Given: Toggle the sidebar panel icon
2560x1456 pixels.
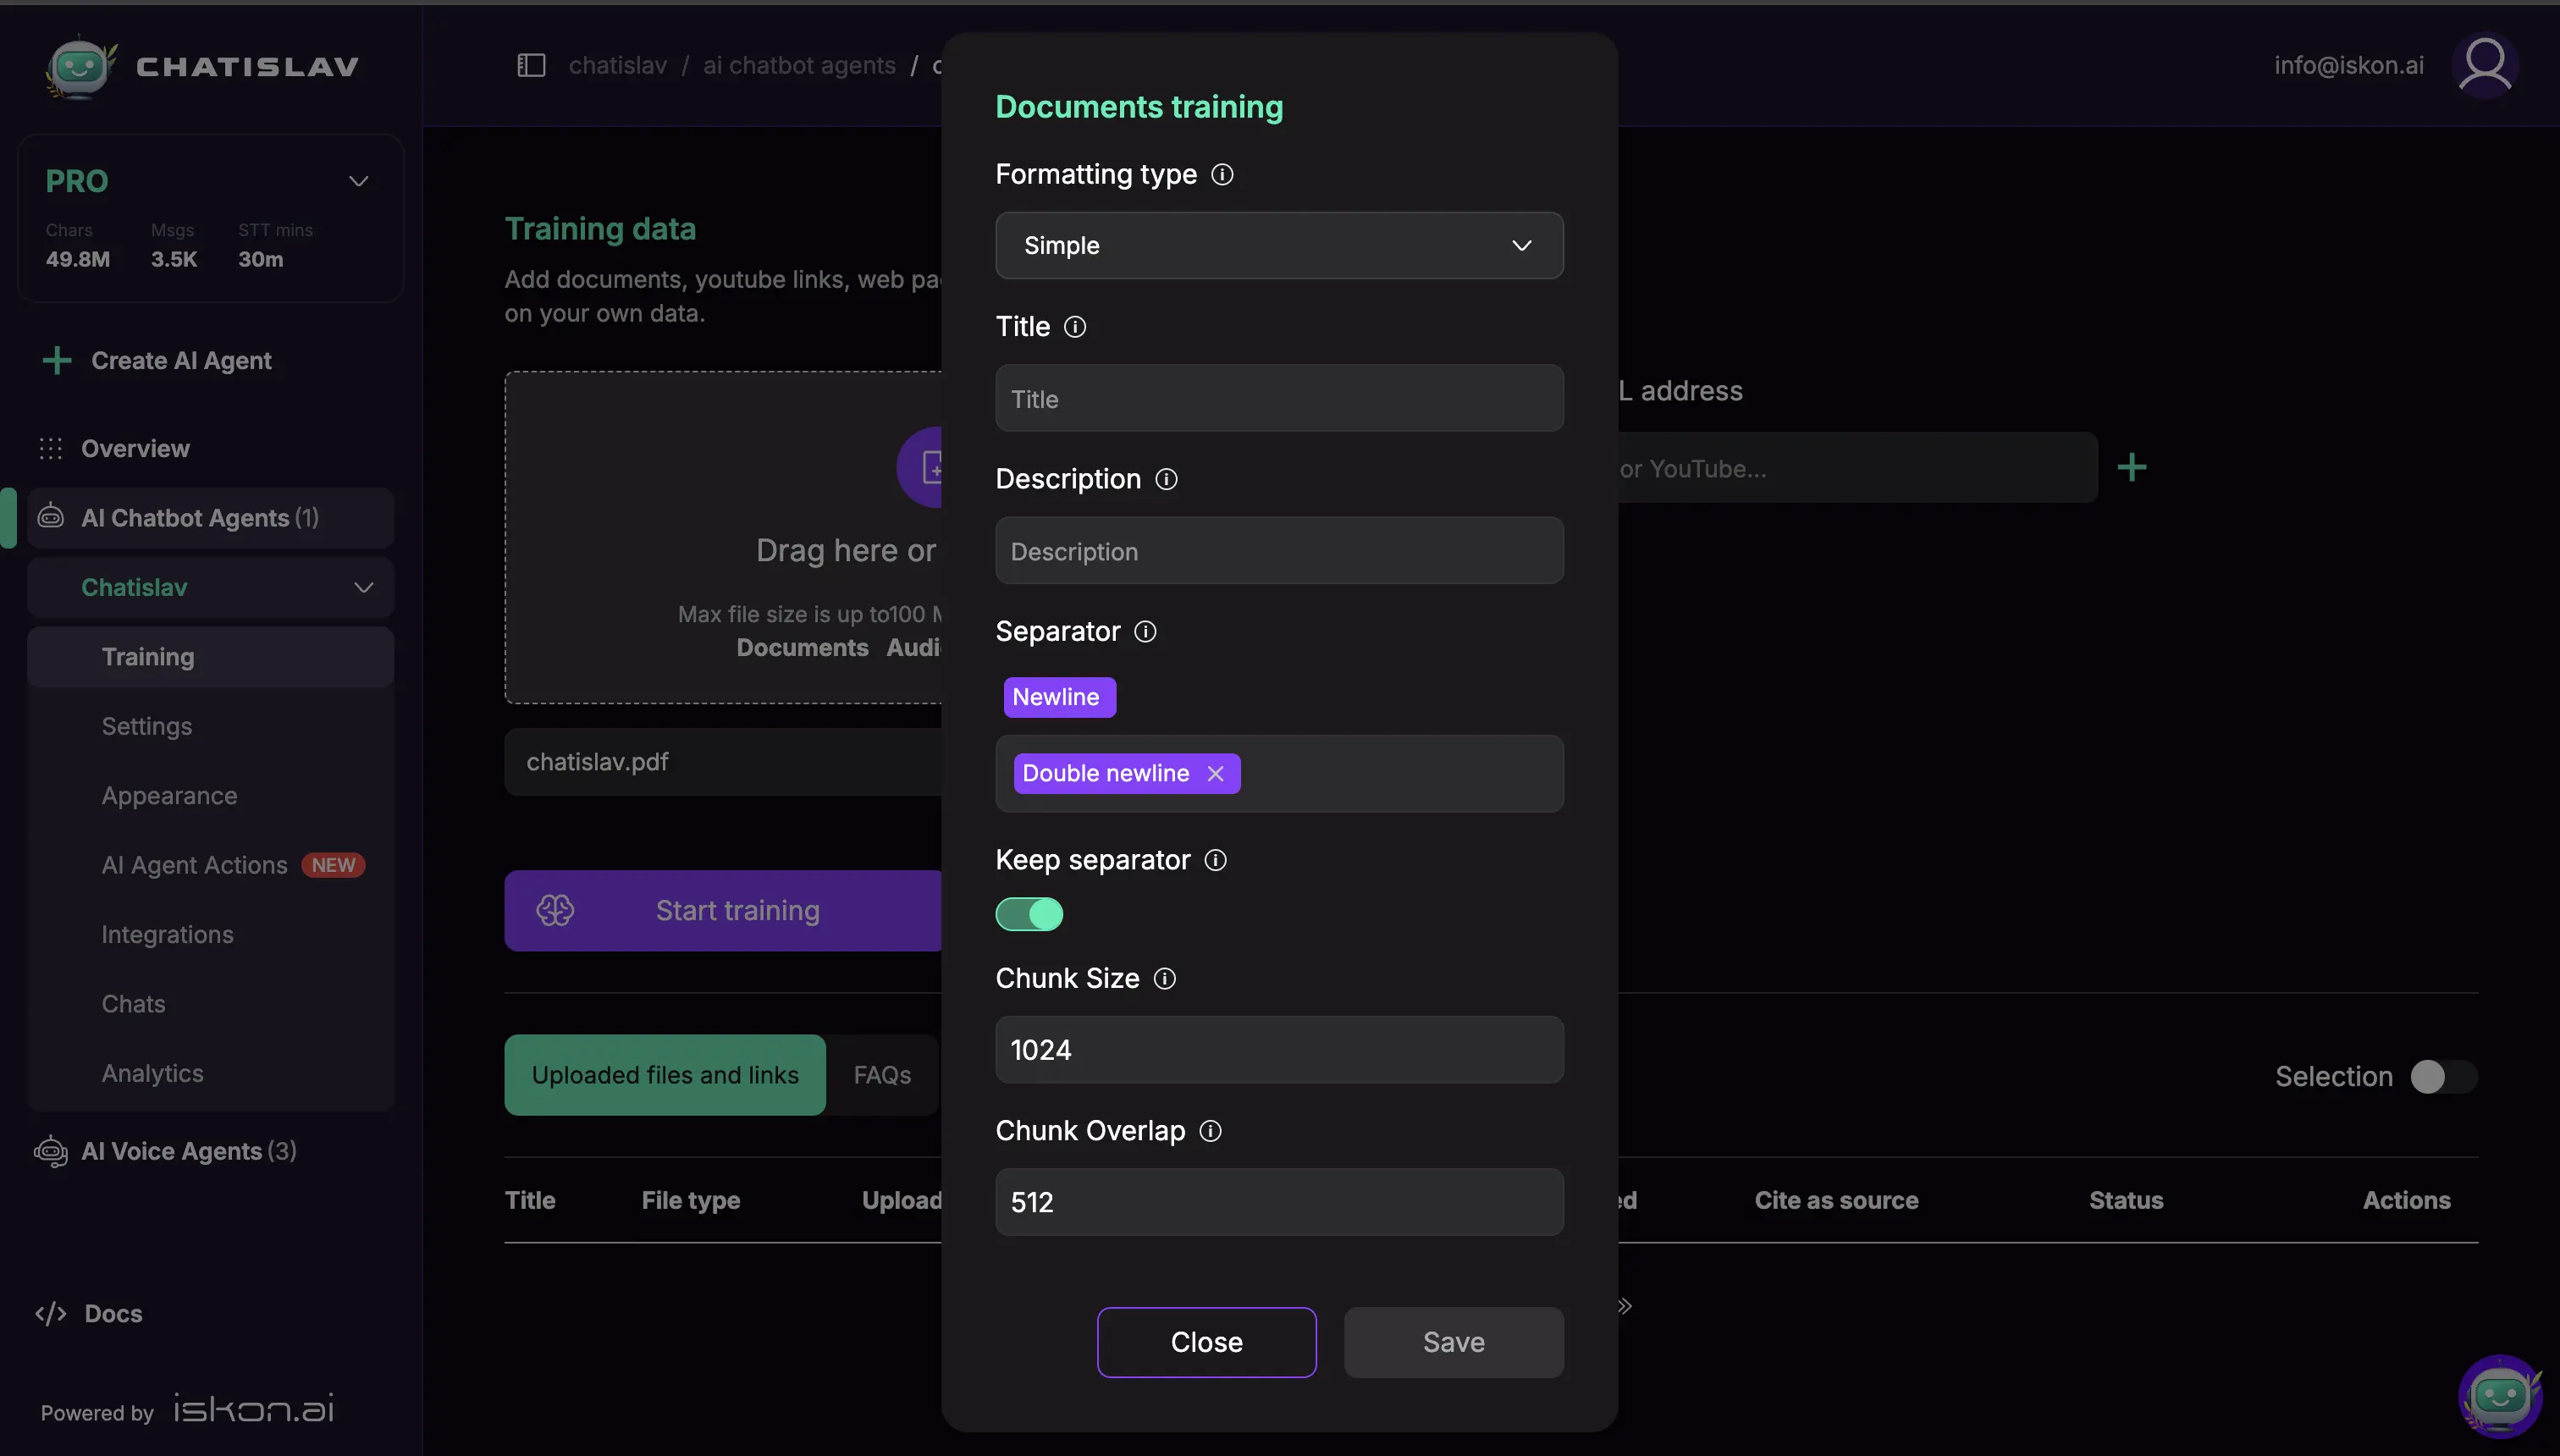Looking at the screenshot, I should (x=531, y=65).
